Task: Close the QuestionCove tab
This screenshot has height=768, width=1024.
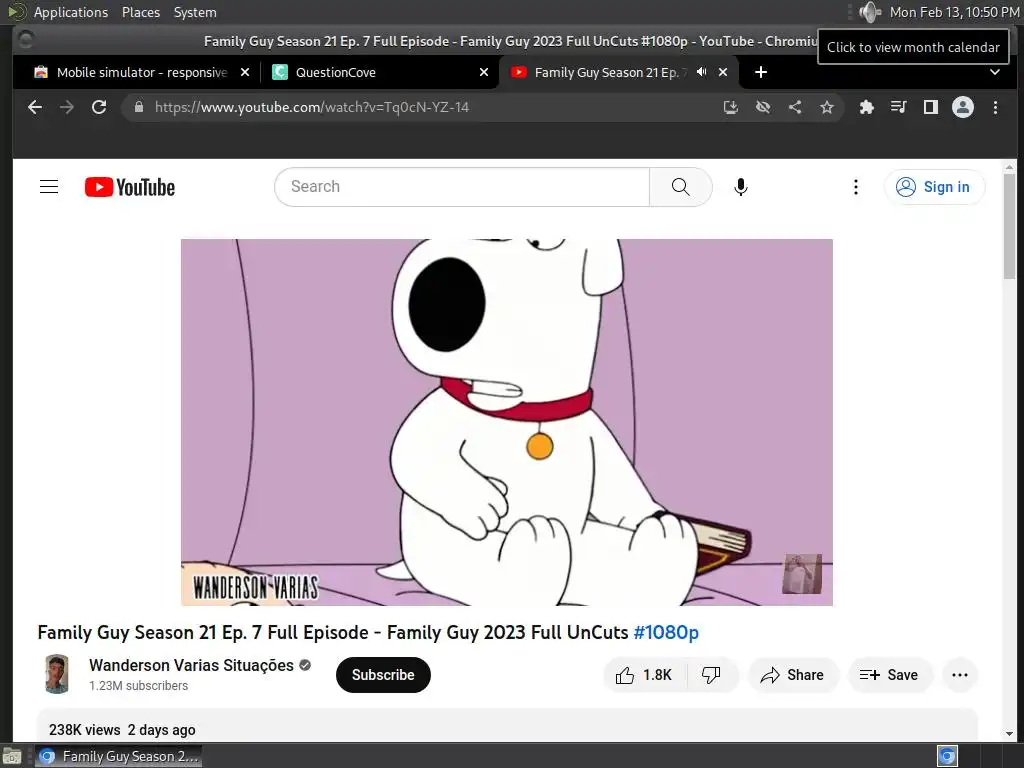Action: click(x=484, y=72)
